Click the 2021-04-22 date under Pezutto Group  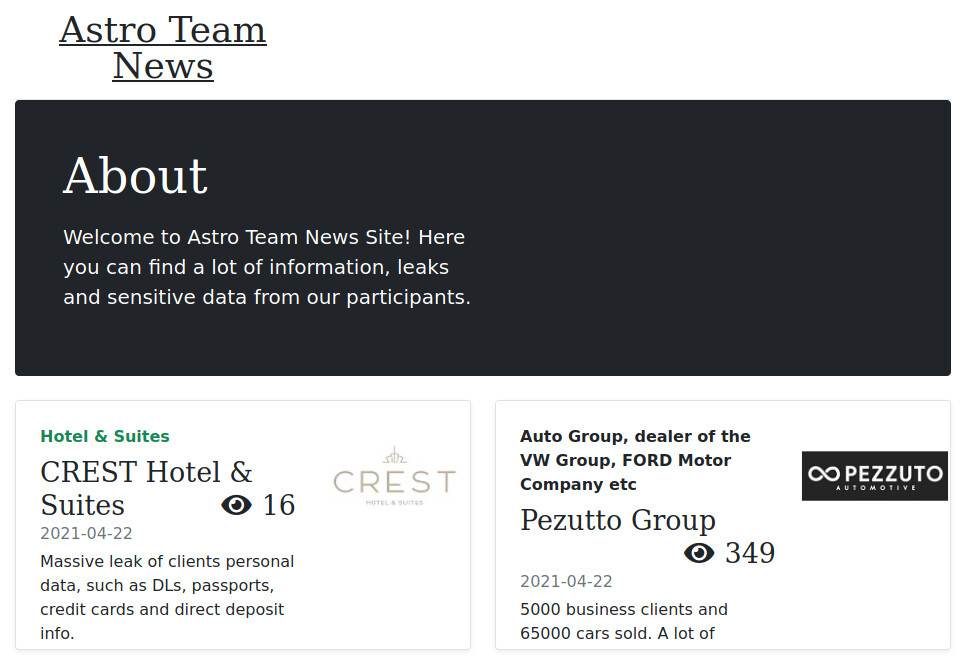(x=566, y=582)
